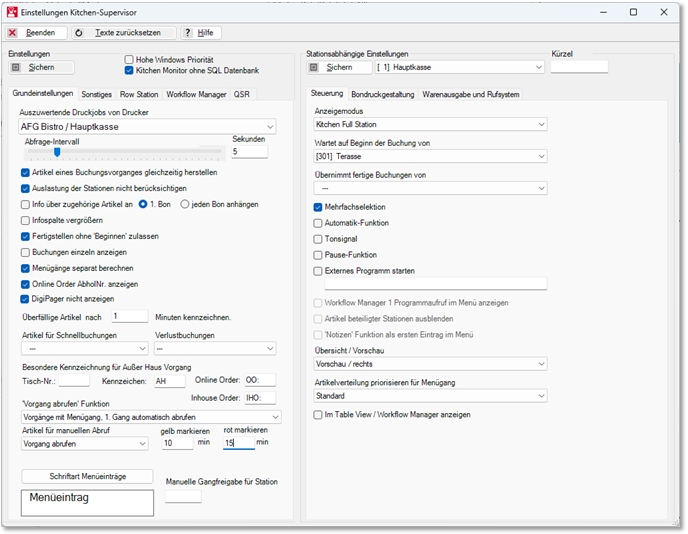Click the Hilfe question mark icon
The image size is (688, 534).
pos(187,33)
